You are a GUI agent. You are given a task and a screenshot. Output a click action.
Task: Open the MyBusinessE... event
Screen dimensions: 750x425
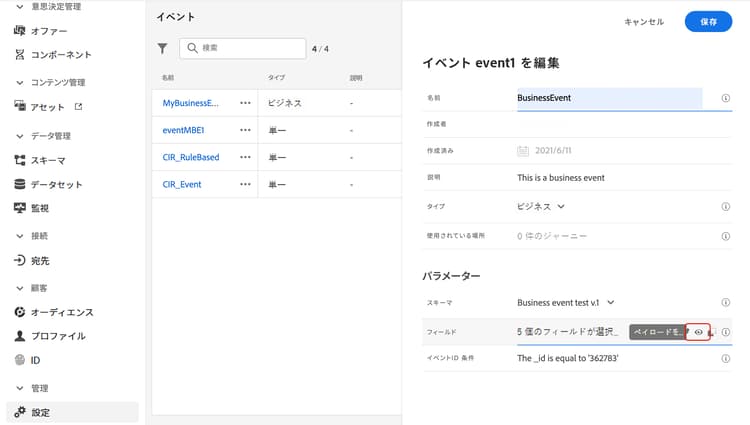click(190, 103)
